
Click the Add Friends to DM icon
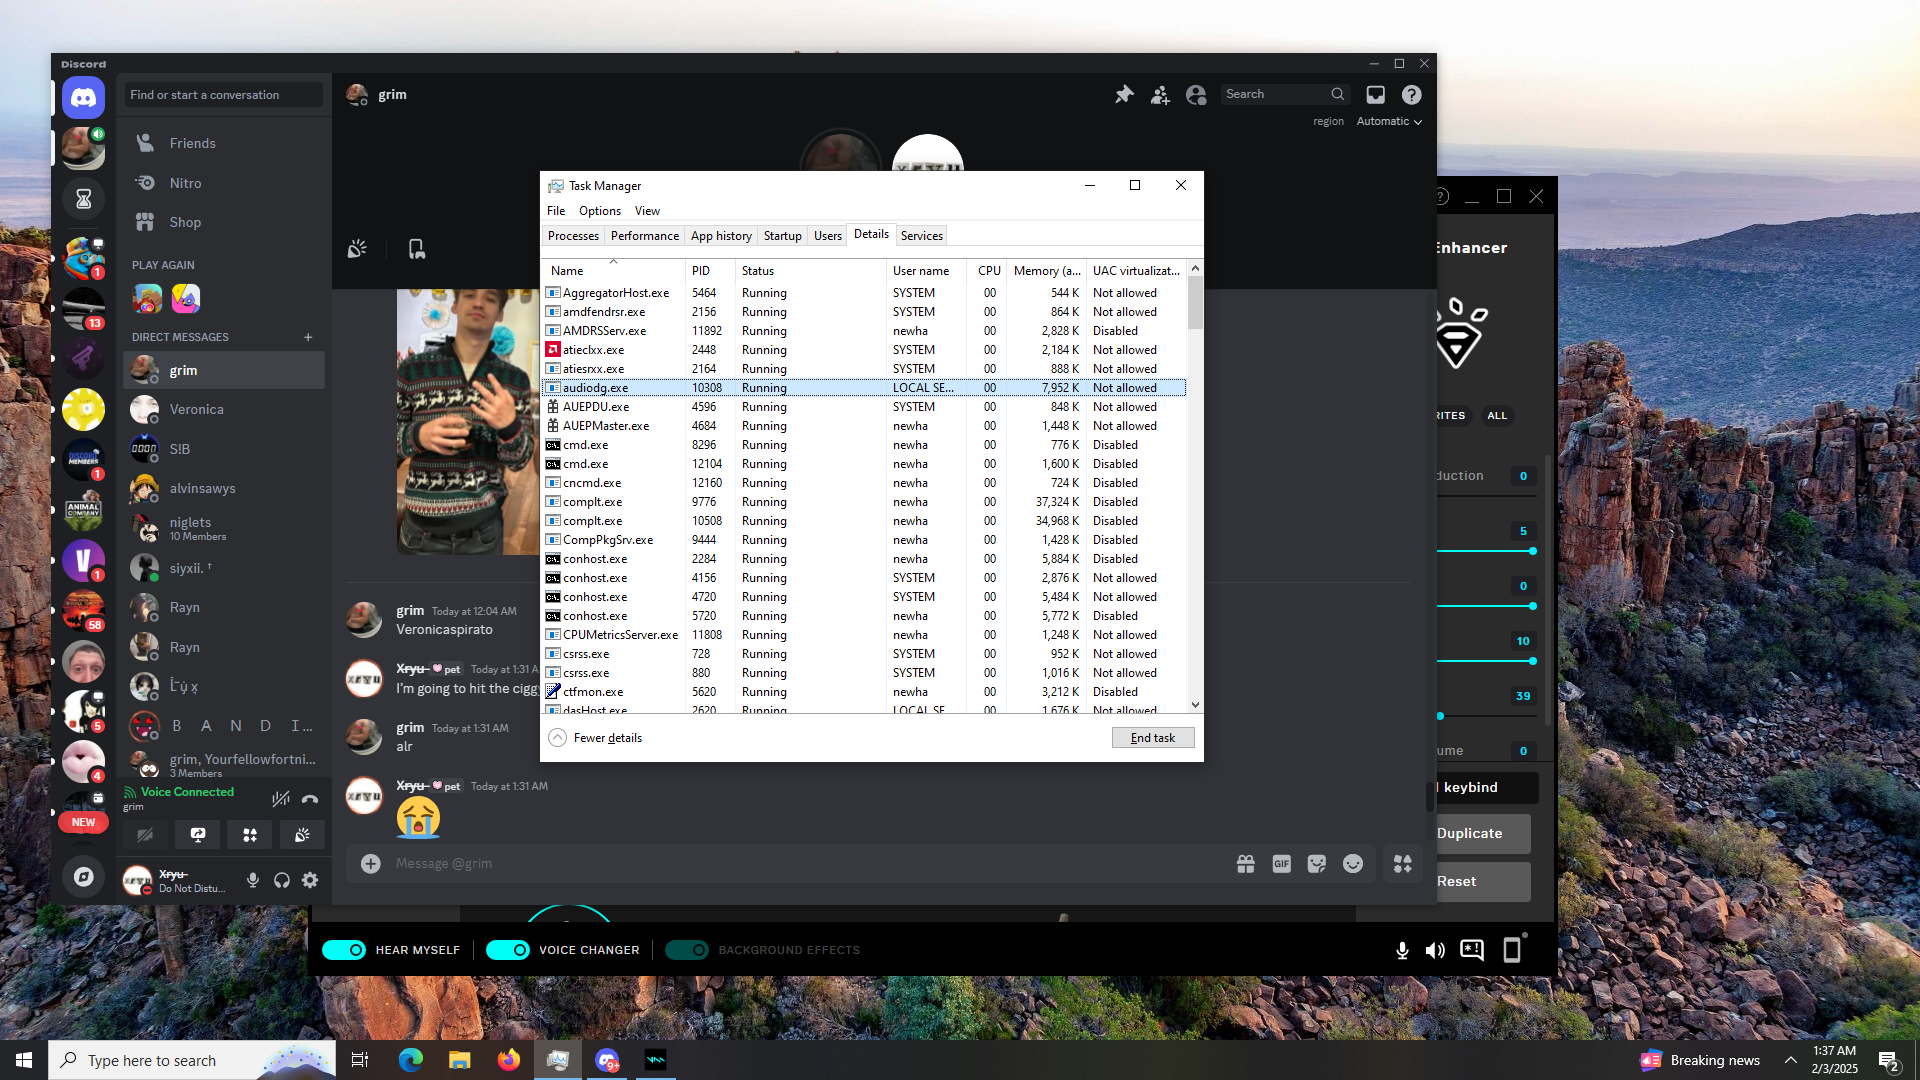[1160, 94]
